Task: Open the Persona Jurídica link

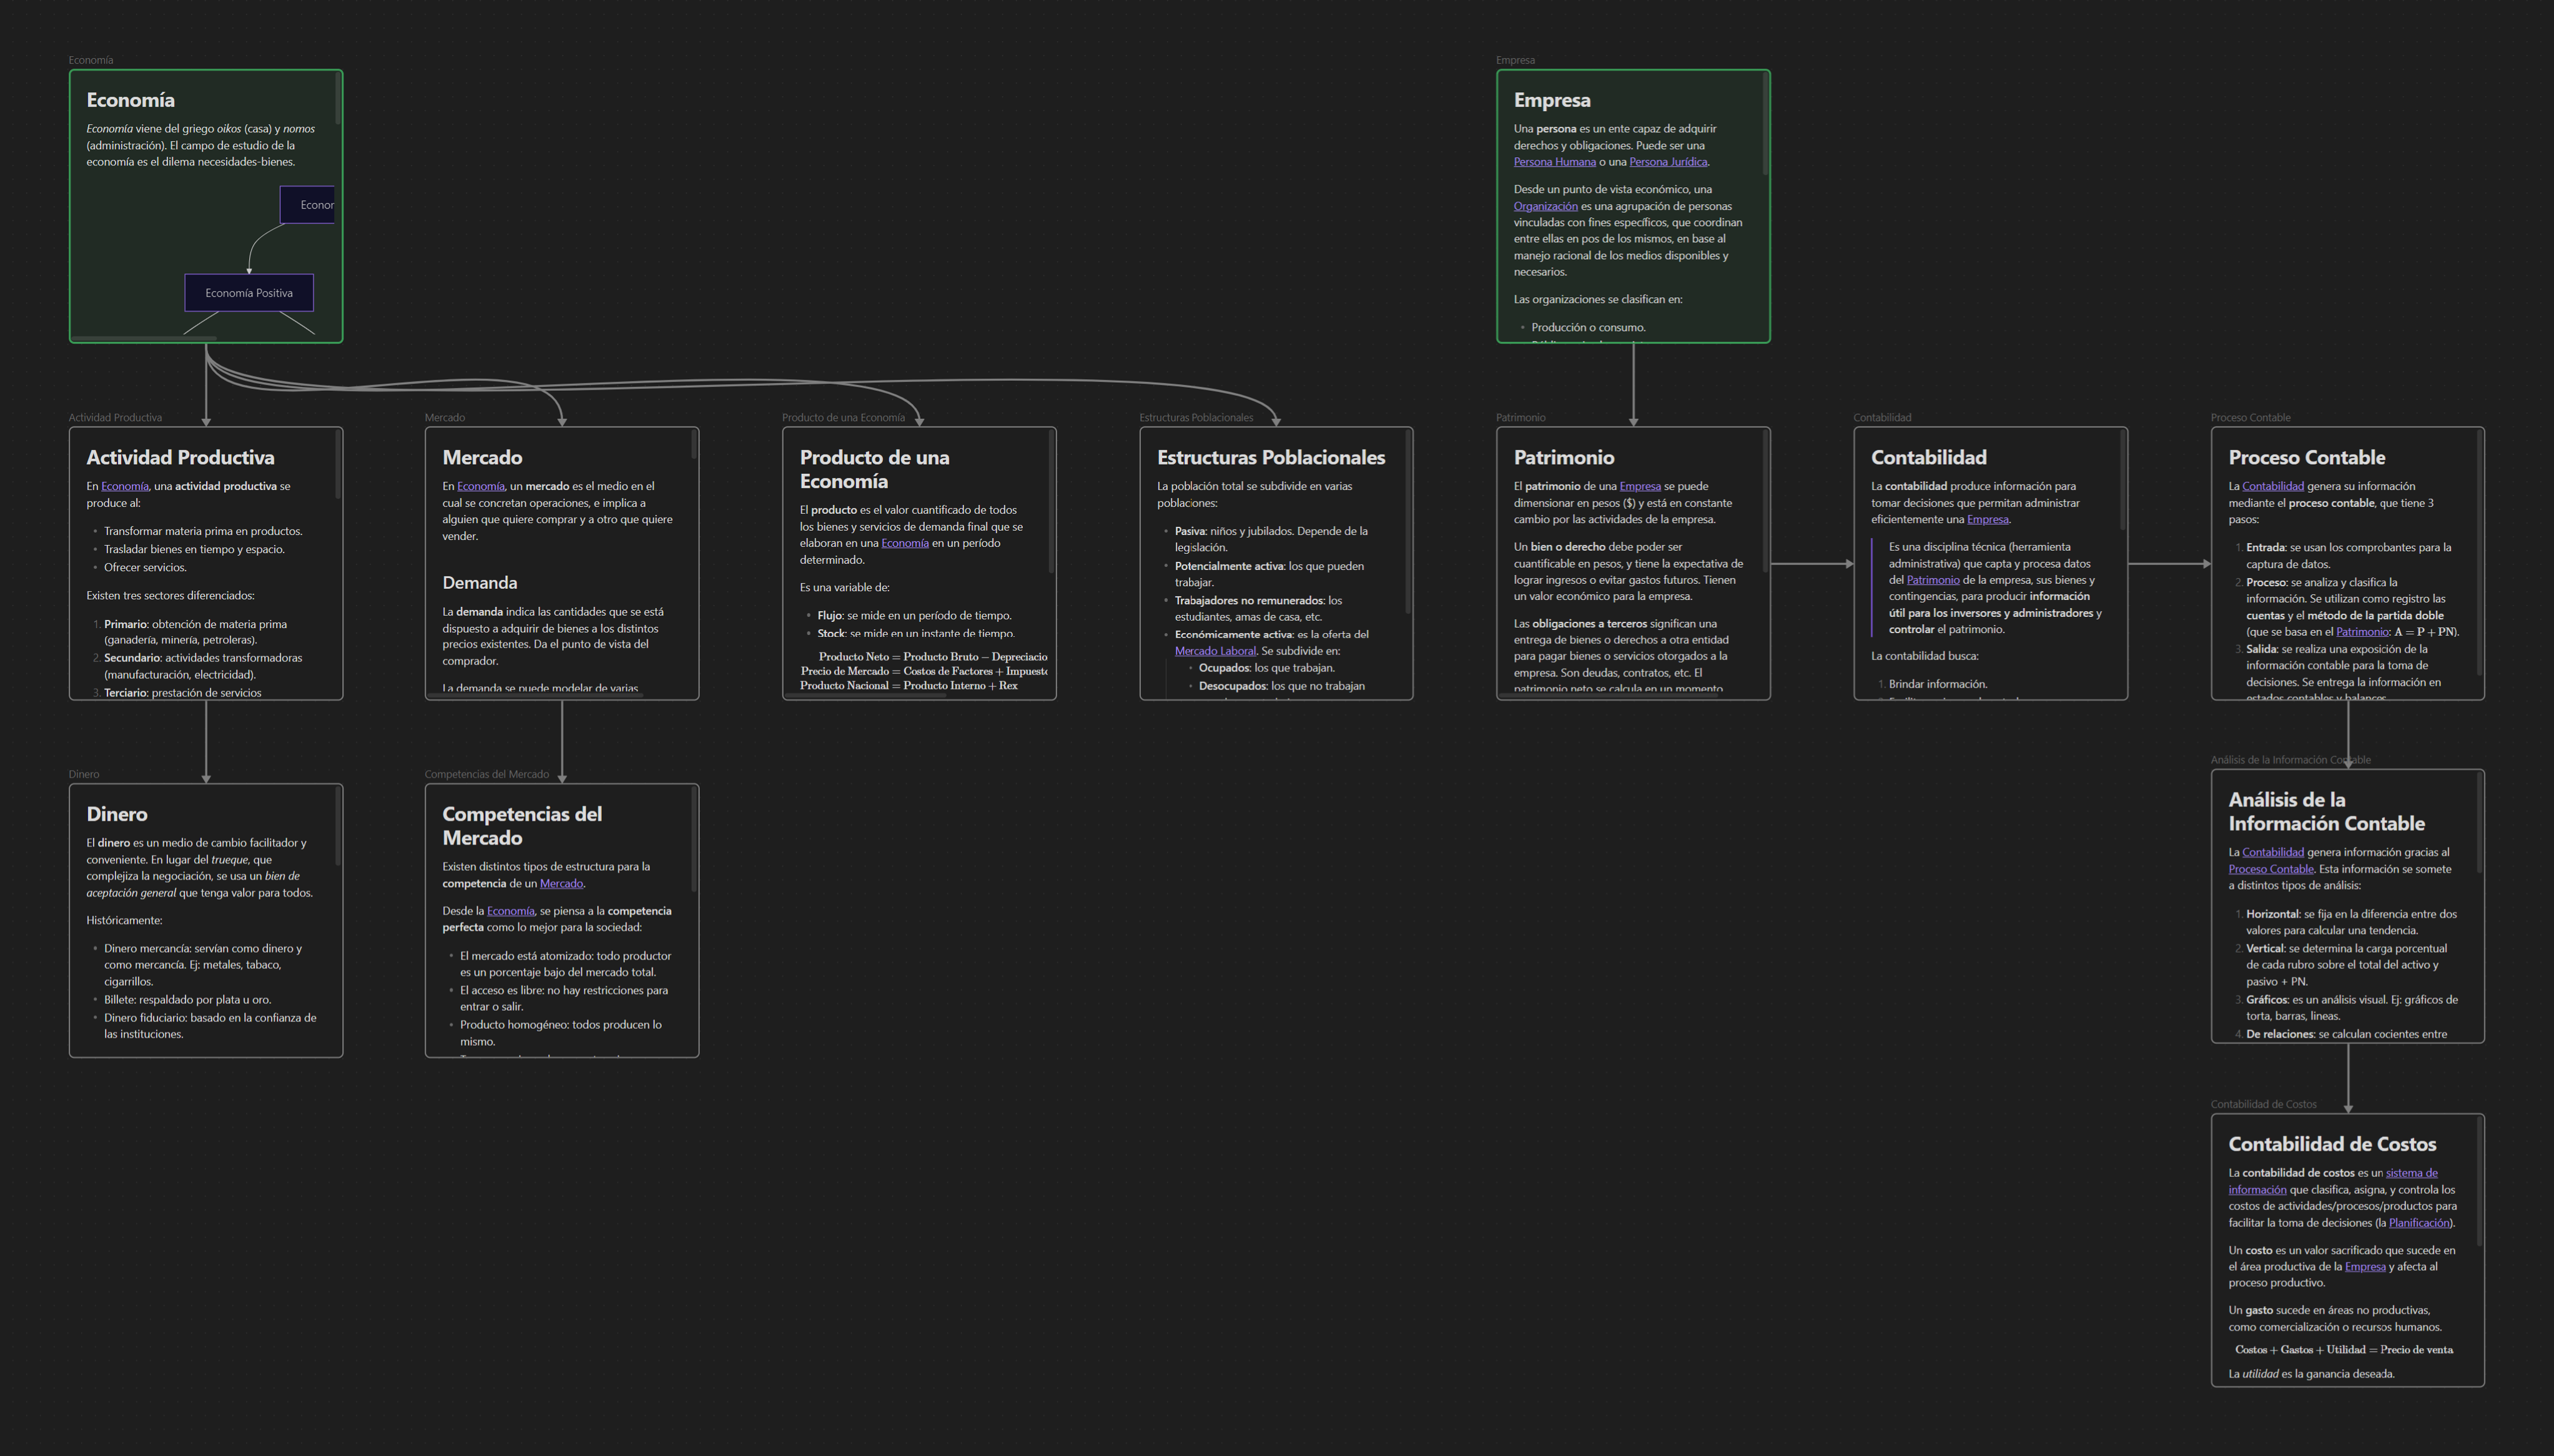Action: [x=1668, y=162]
